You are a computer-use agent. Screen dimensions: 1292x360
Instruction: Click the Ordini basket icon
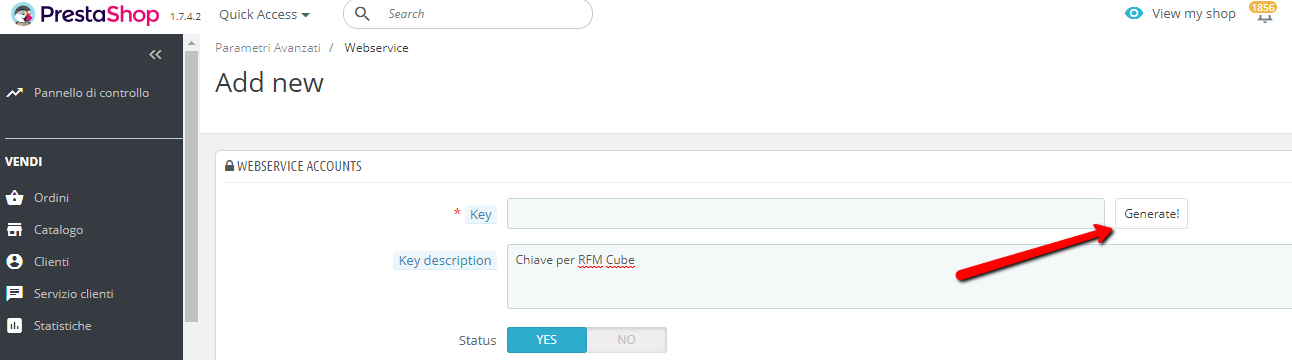pos(15,198)
